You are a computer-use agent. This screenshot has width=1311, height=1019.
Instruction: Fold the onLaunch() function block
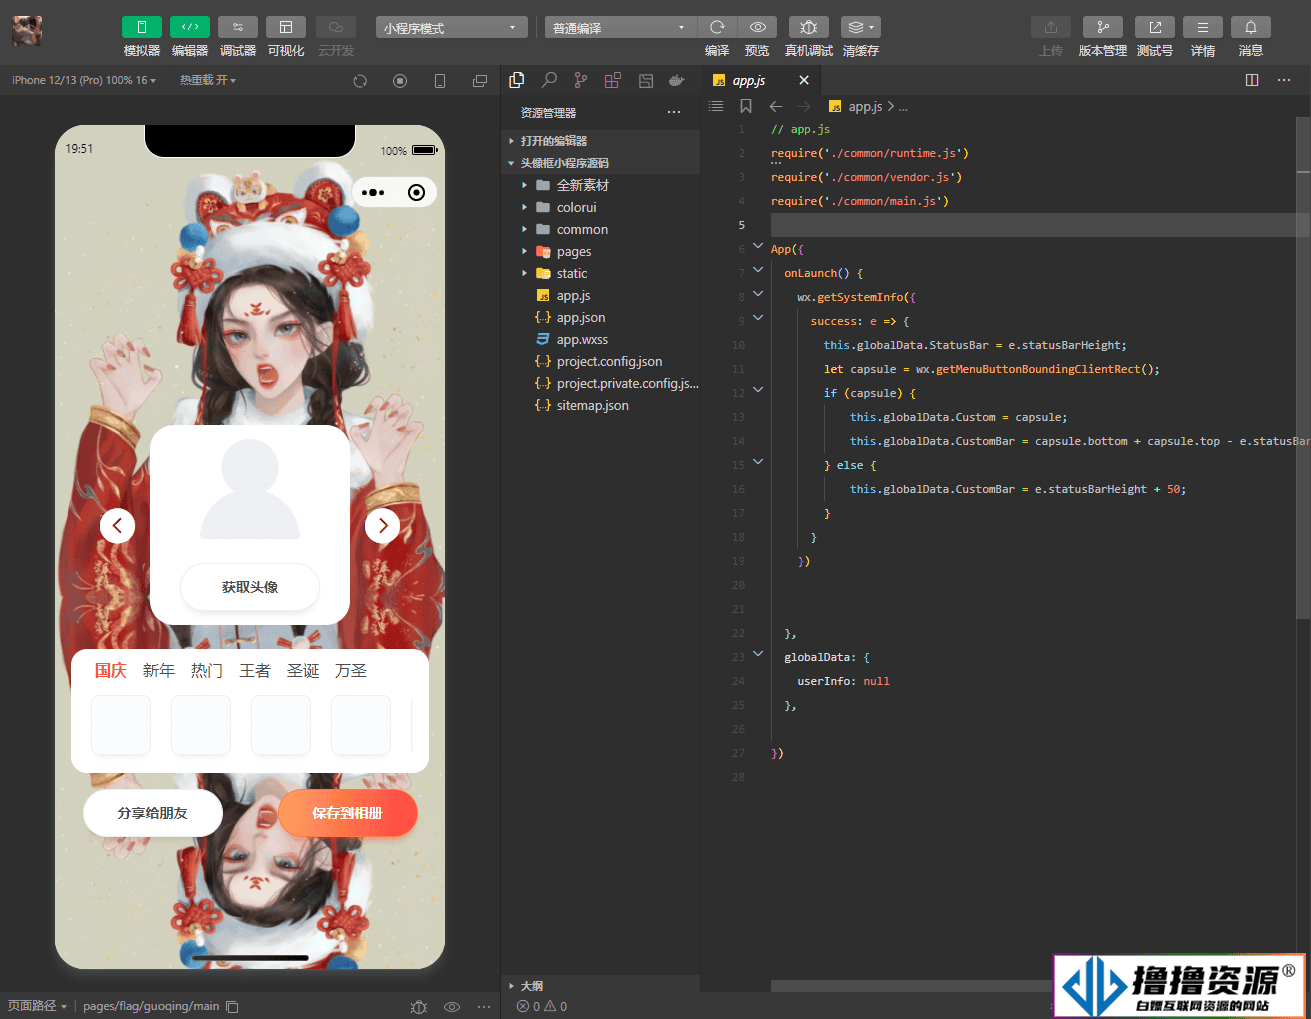click(x=758, y=270)
